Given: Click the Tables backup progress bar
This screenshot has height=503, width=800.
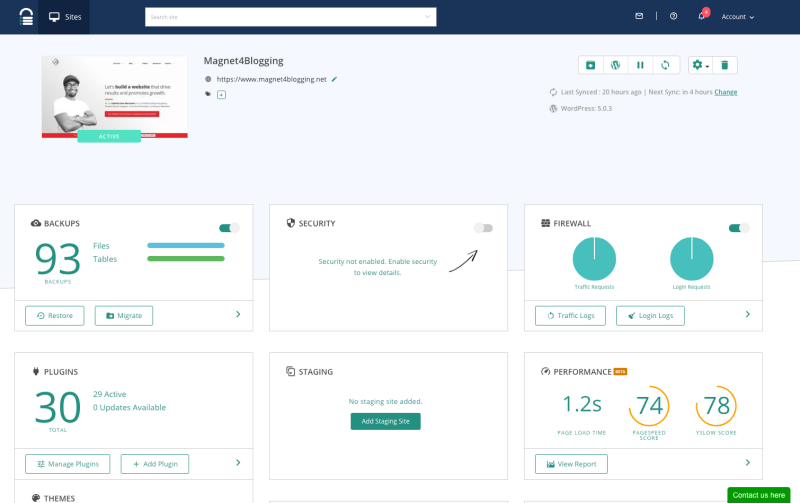Looking at the screenshot, I should point(186,259).
